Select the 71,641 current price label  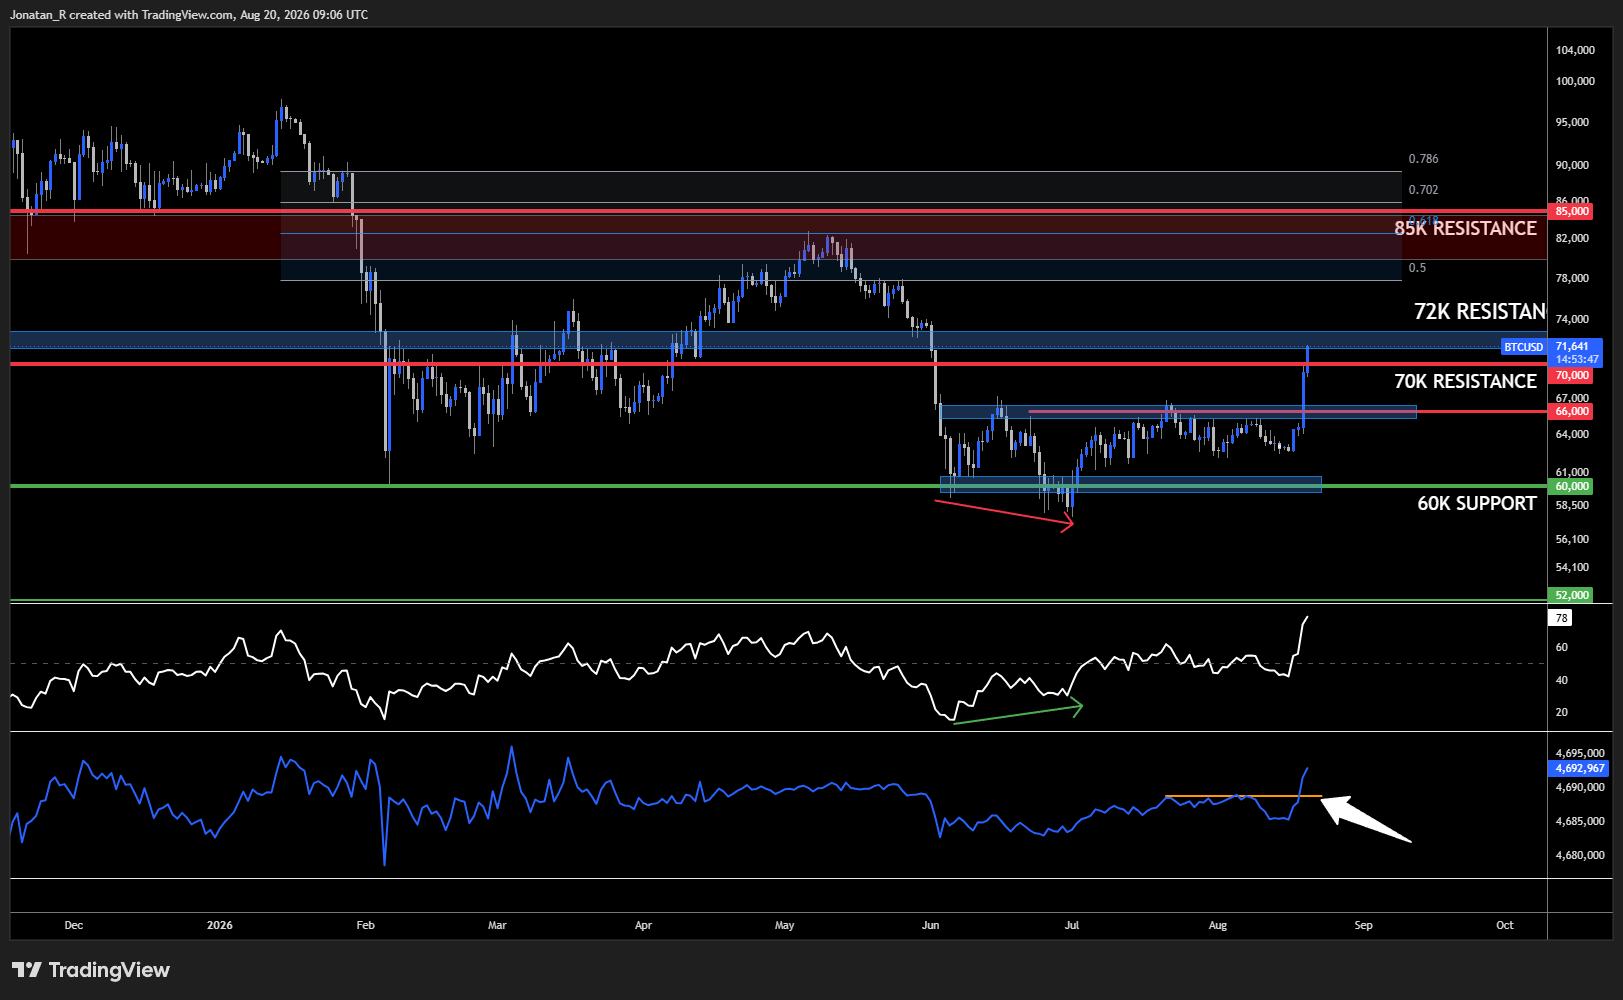point(1574,346)
